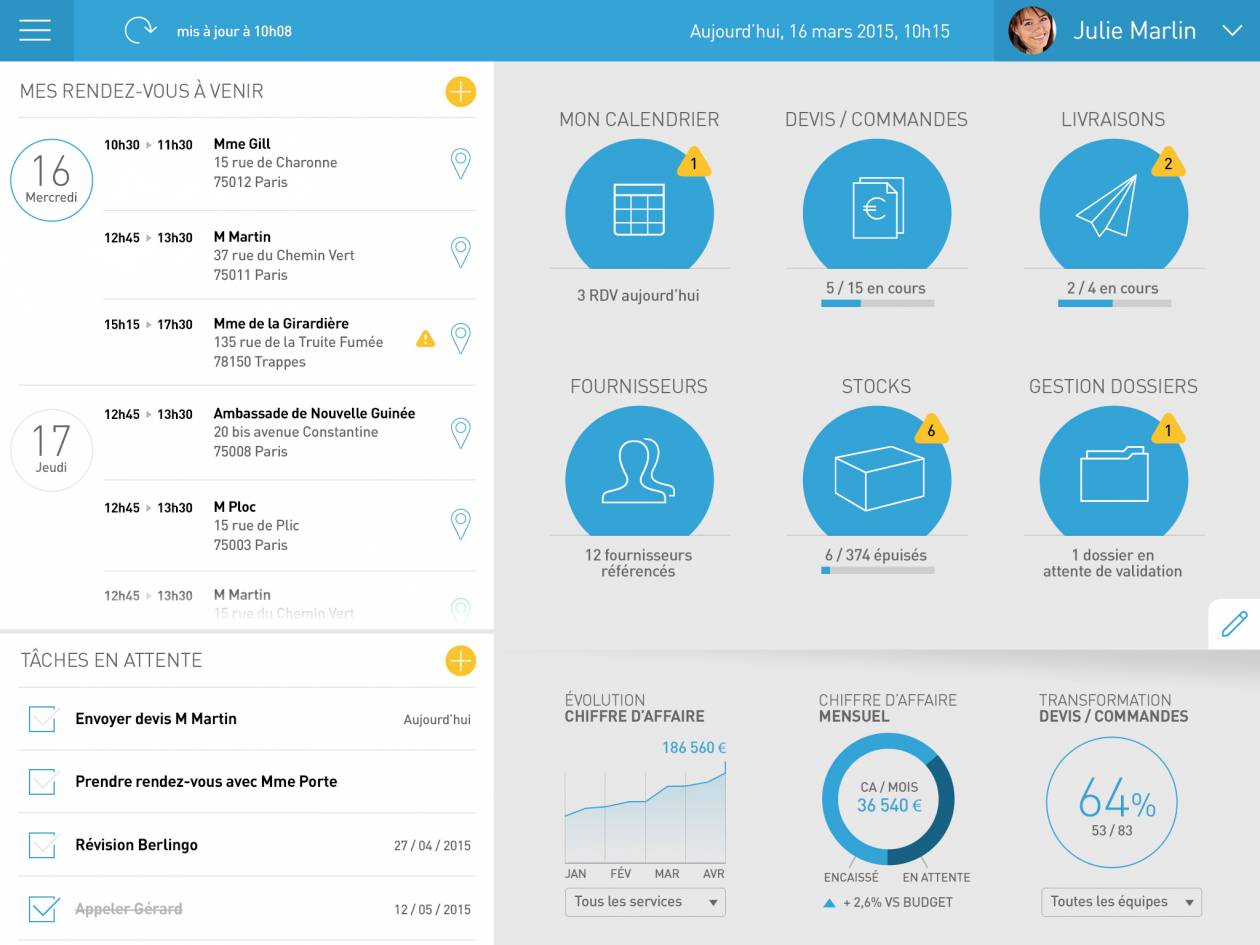
Task: Open the hamburger menu
Action: [x=35, y=31]
